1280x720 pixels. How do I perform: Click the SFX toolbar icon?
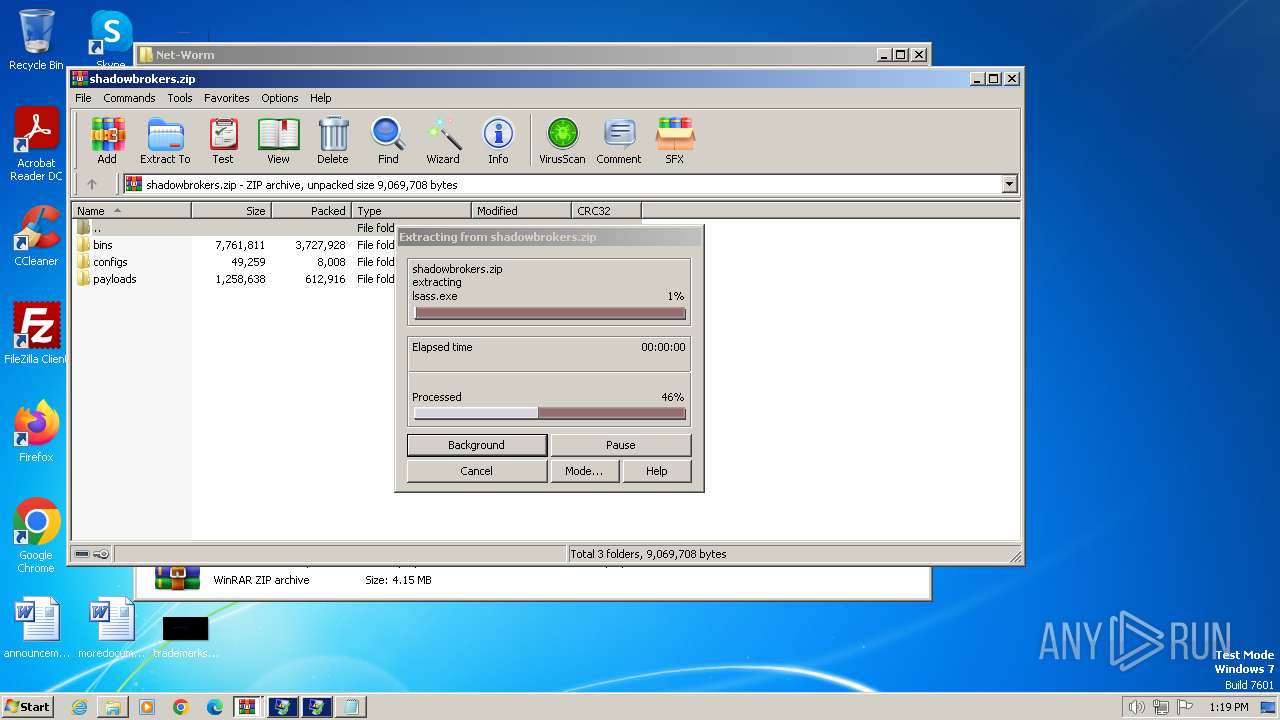click(675, 140)
